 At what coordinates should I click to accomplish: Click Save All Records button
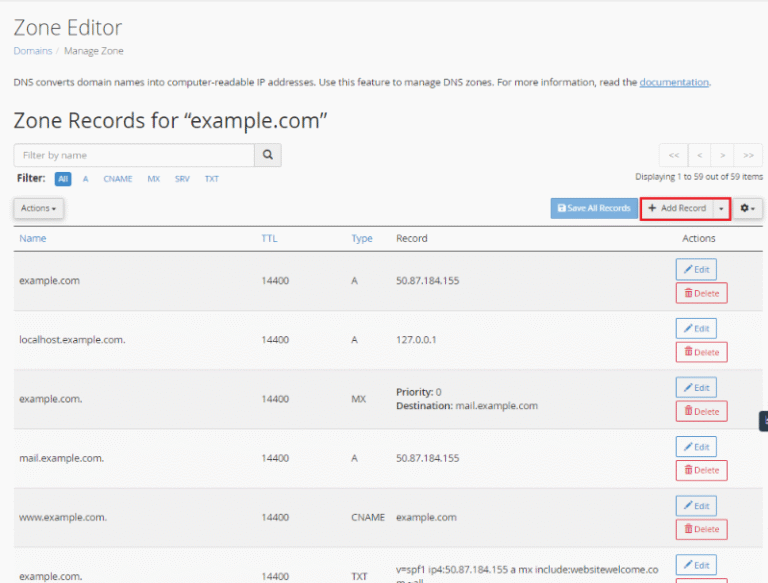pyautogui.click(x=593, y=208)
